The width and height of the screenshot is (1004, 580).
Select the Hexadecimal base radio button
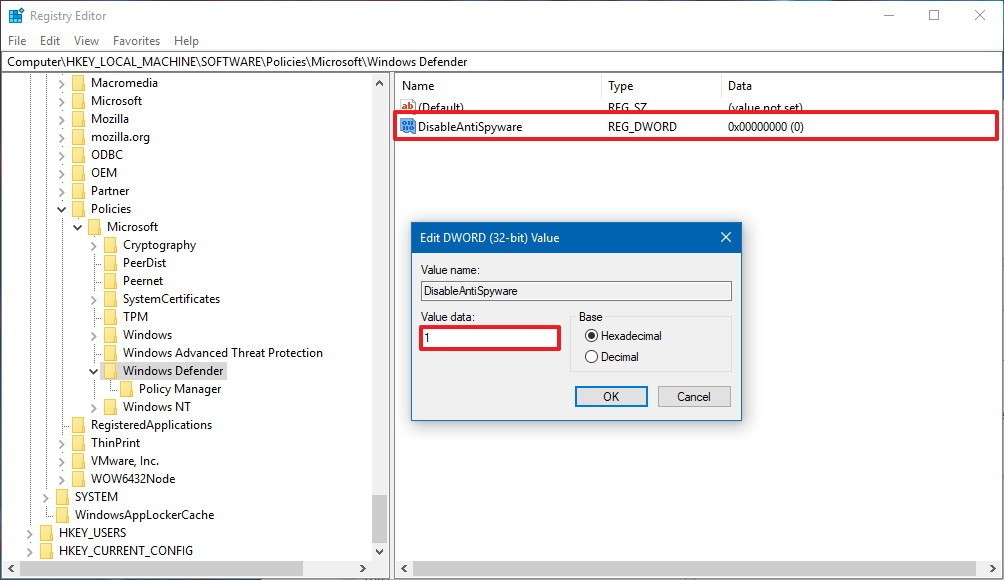[x=591, y=335]
